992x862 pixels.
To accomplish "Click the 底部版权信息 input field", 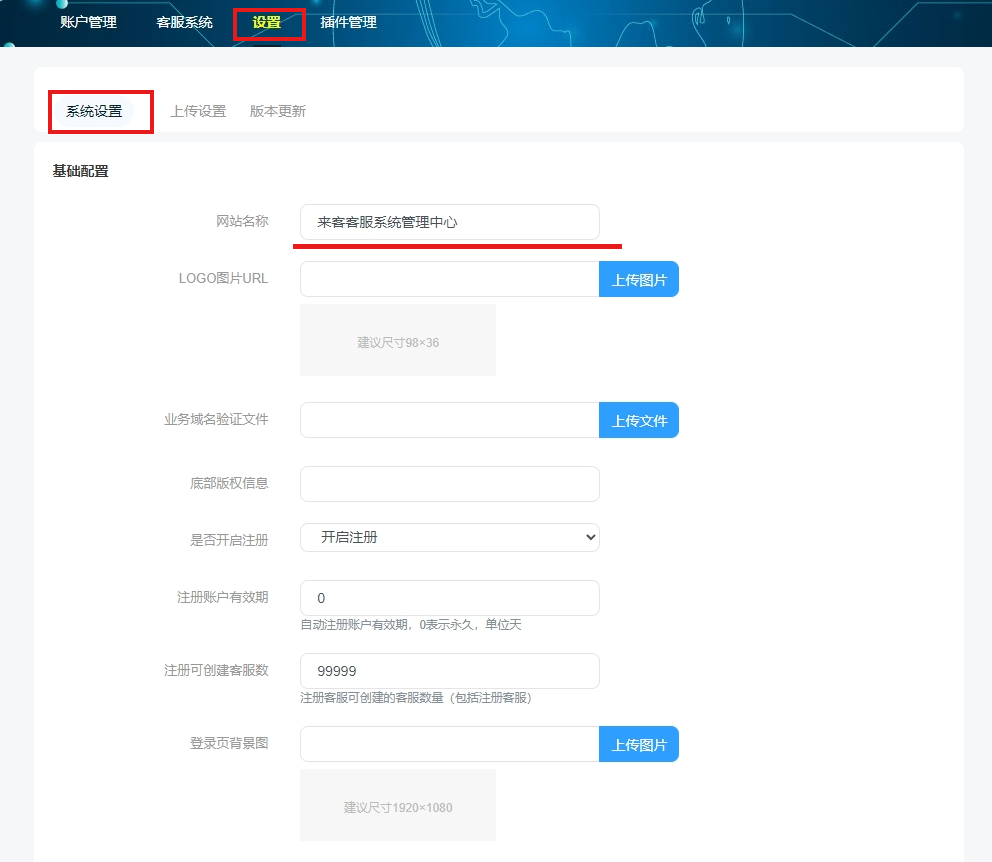I will click(449, 483).
